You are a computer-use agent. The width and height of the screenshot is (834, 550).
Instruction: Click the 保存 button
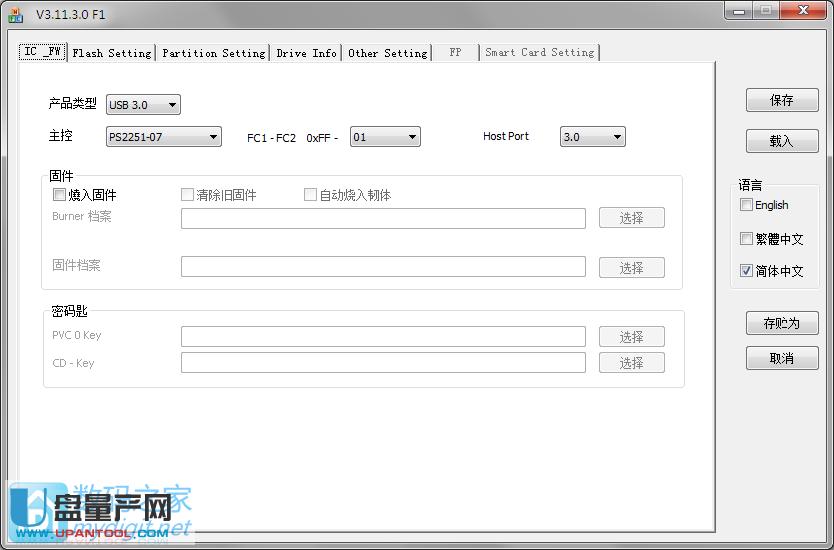coord(782,100)
